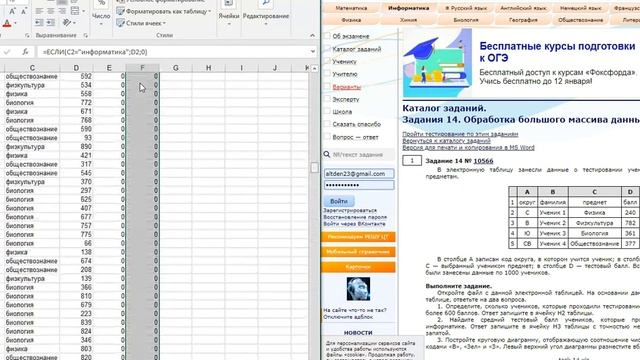Open the Химия subject tab
Image resolution: width=640 pixels, height=360 pixels.
pyautogui.click(x=408, y=20)
